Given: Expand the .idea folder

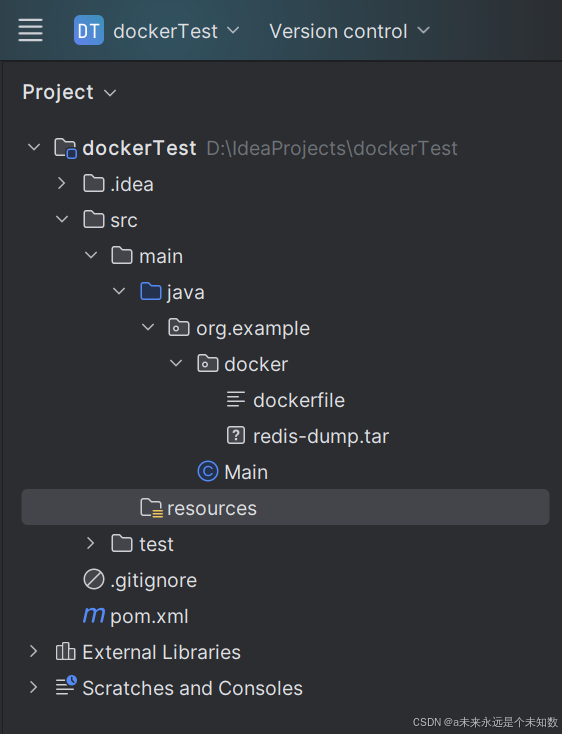Looking at the screenshot, I should tap(62, 183).
